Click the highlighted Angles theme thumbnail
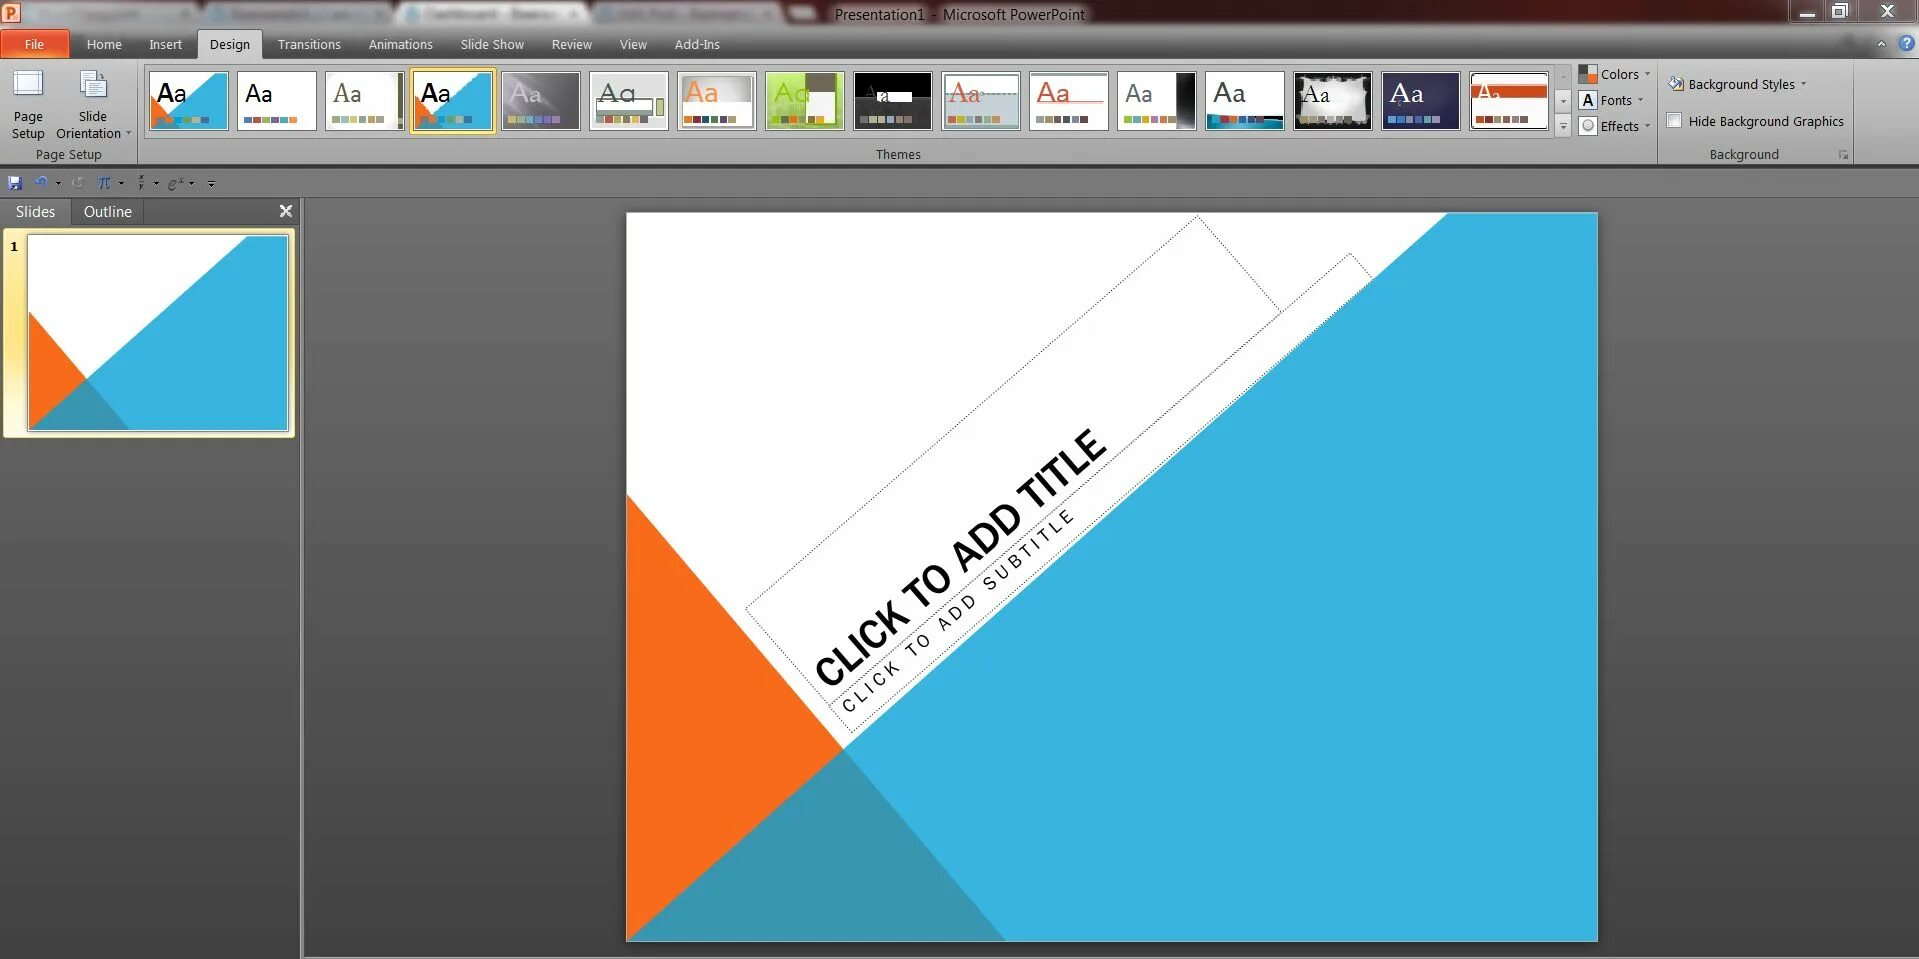The width and height of the screenshot is (1919, 959). pos(453,101)
